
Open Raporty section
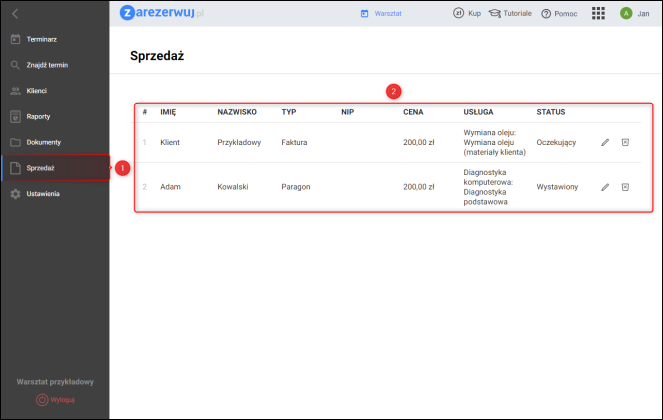[x=55, y=116]
